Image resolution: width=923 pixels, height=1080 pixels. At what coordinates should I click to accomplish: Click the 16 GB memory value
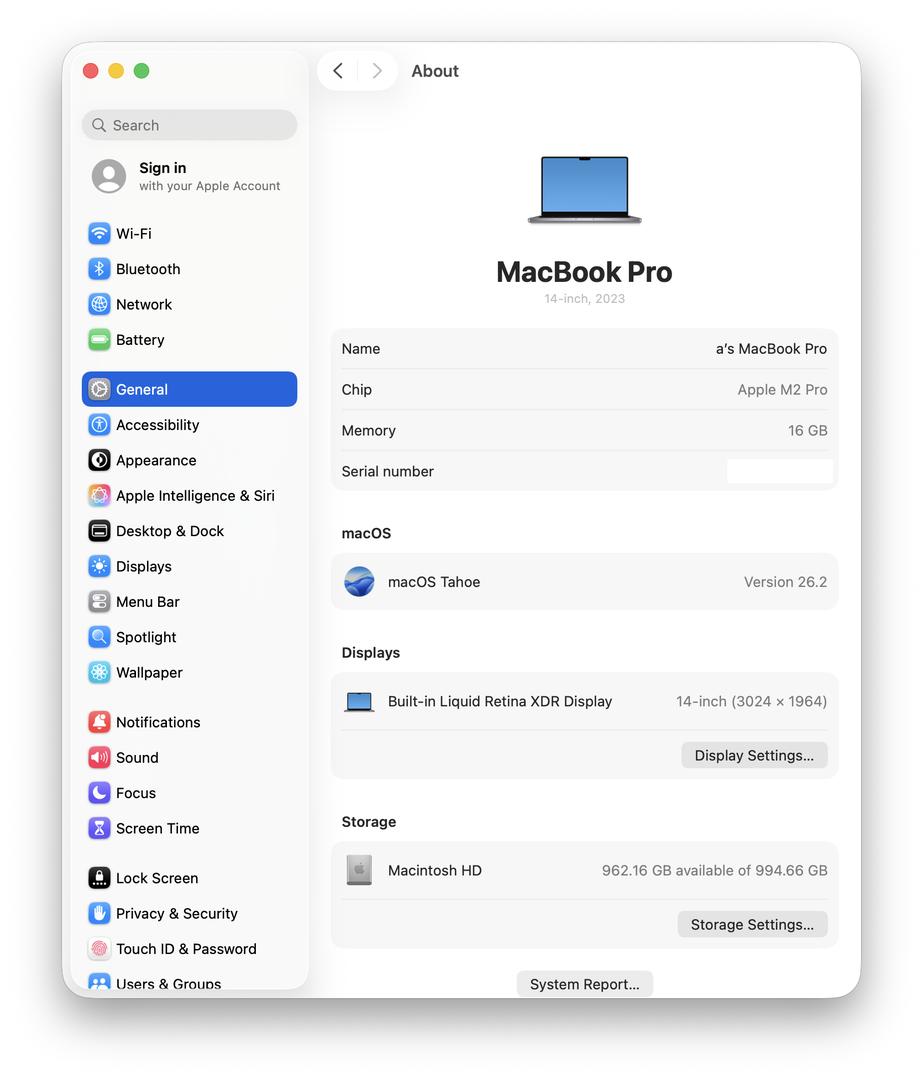point(808,430)
